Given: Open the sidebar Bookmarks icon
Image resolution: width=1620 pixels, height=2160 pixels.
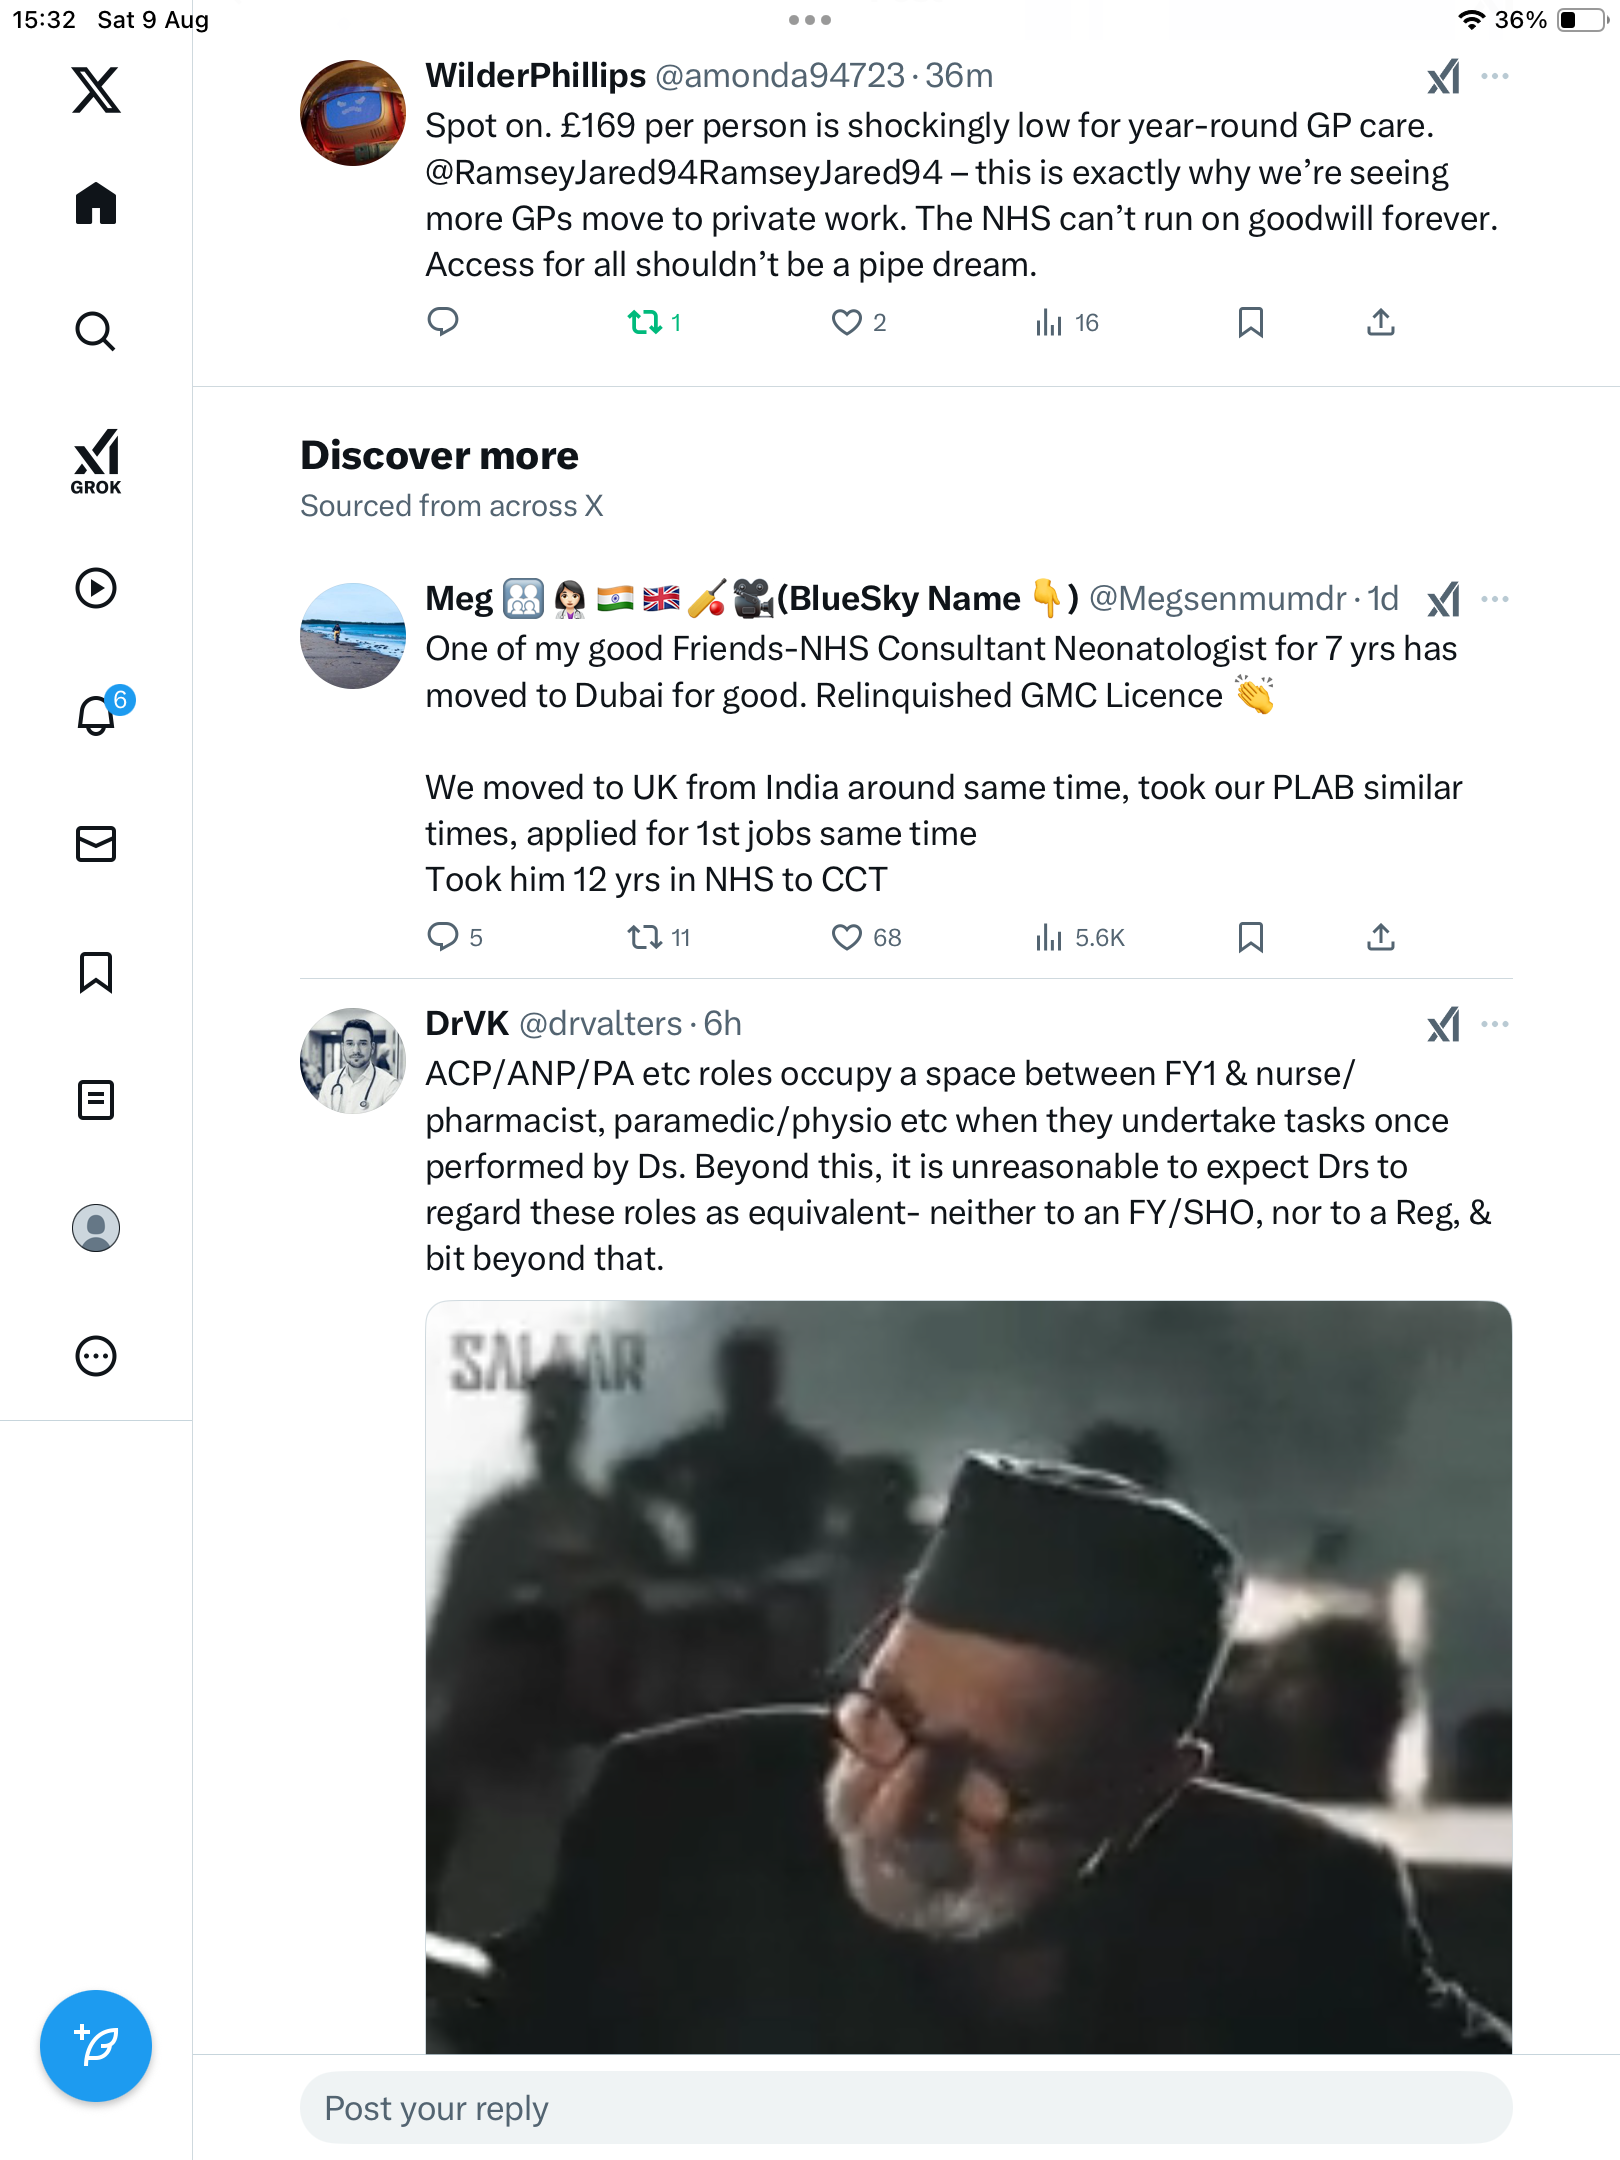Looking at the screenshot, I should pos(96,972).
